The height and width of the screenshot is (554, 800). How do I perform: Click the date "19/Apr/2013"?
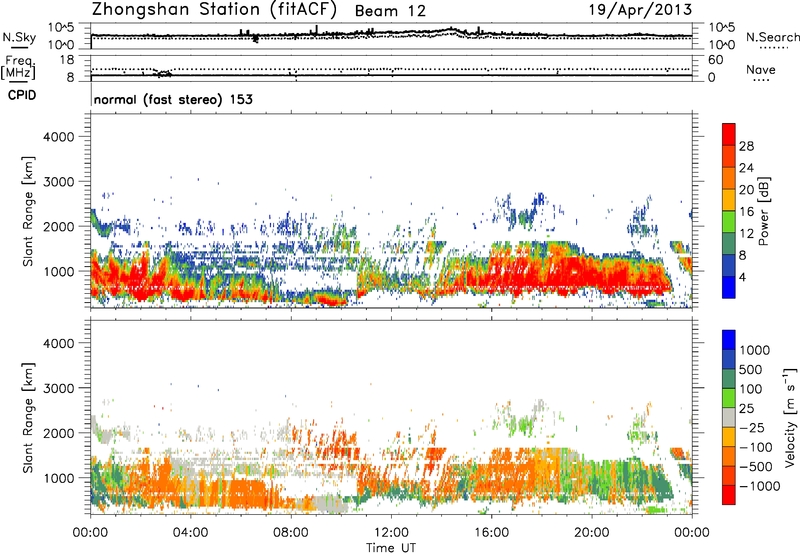(641, 10)
